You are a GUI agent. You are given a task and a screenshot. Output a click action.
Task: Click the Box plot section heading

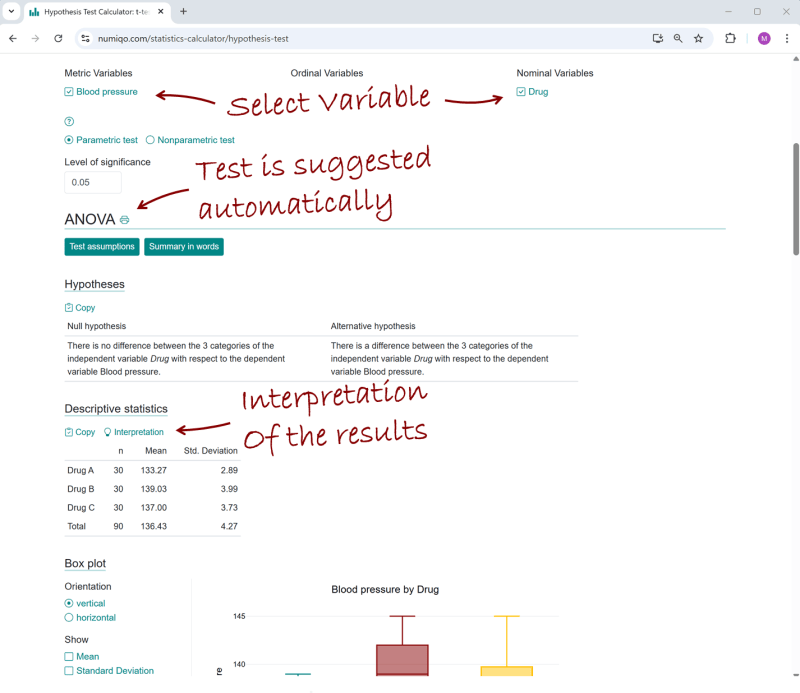(85, 563)
